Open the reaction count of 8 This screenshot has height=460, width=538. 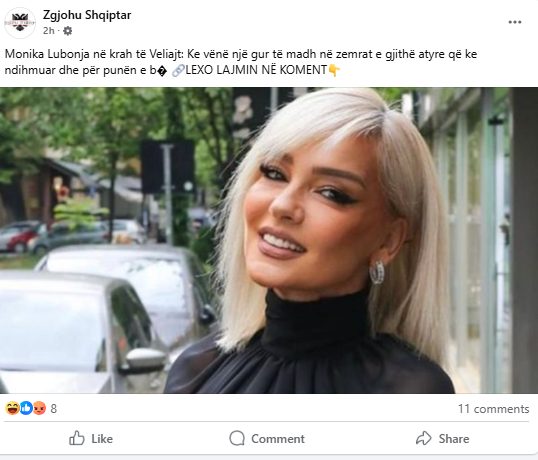(54, 409)
